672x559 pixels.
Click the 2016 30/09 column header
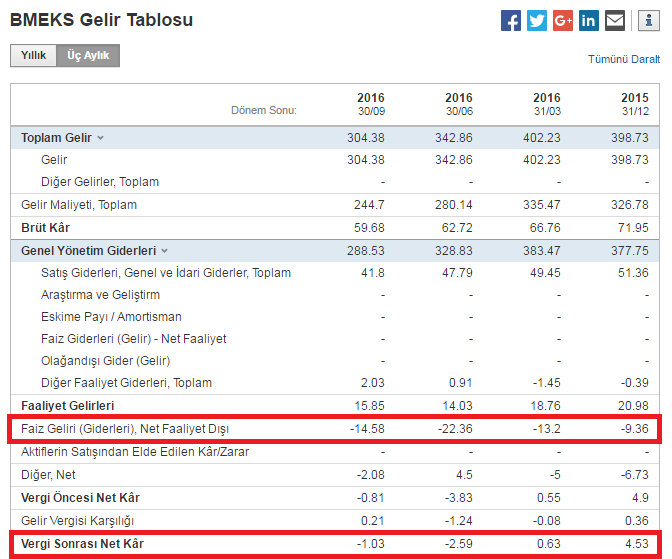(x=371, y=104)
